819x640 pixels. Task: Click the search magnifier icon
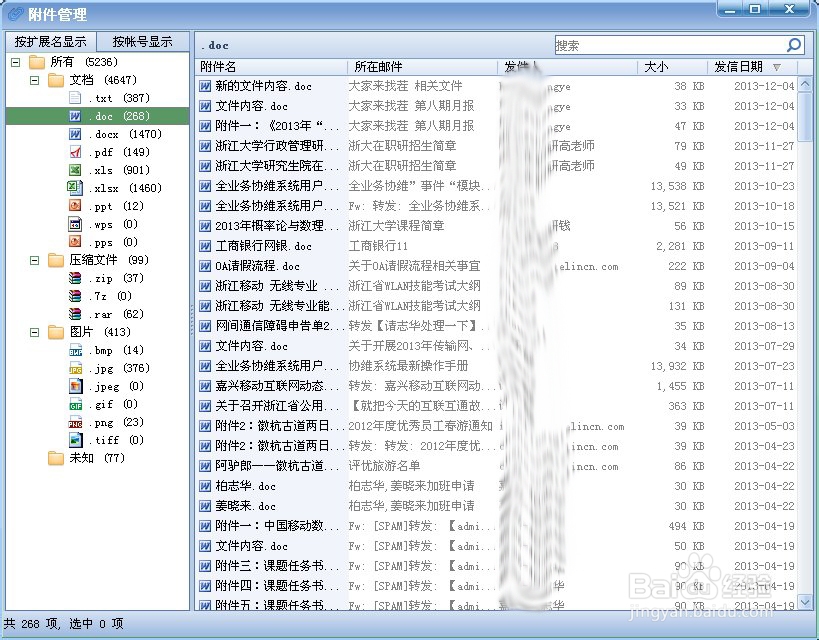point(793,45)
